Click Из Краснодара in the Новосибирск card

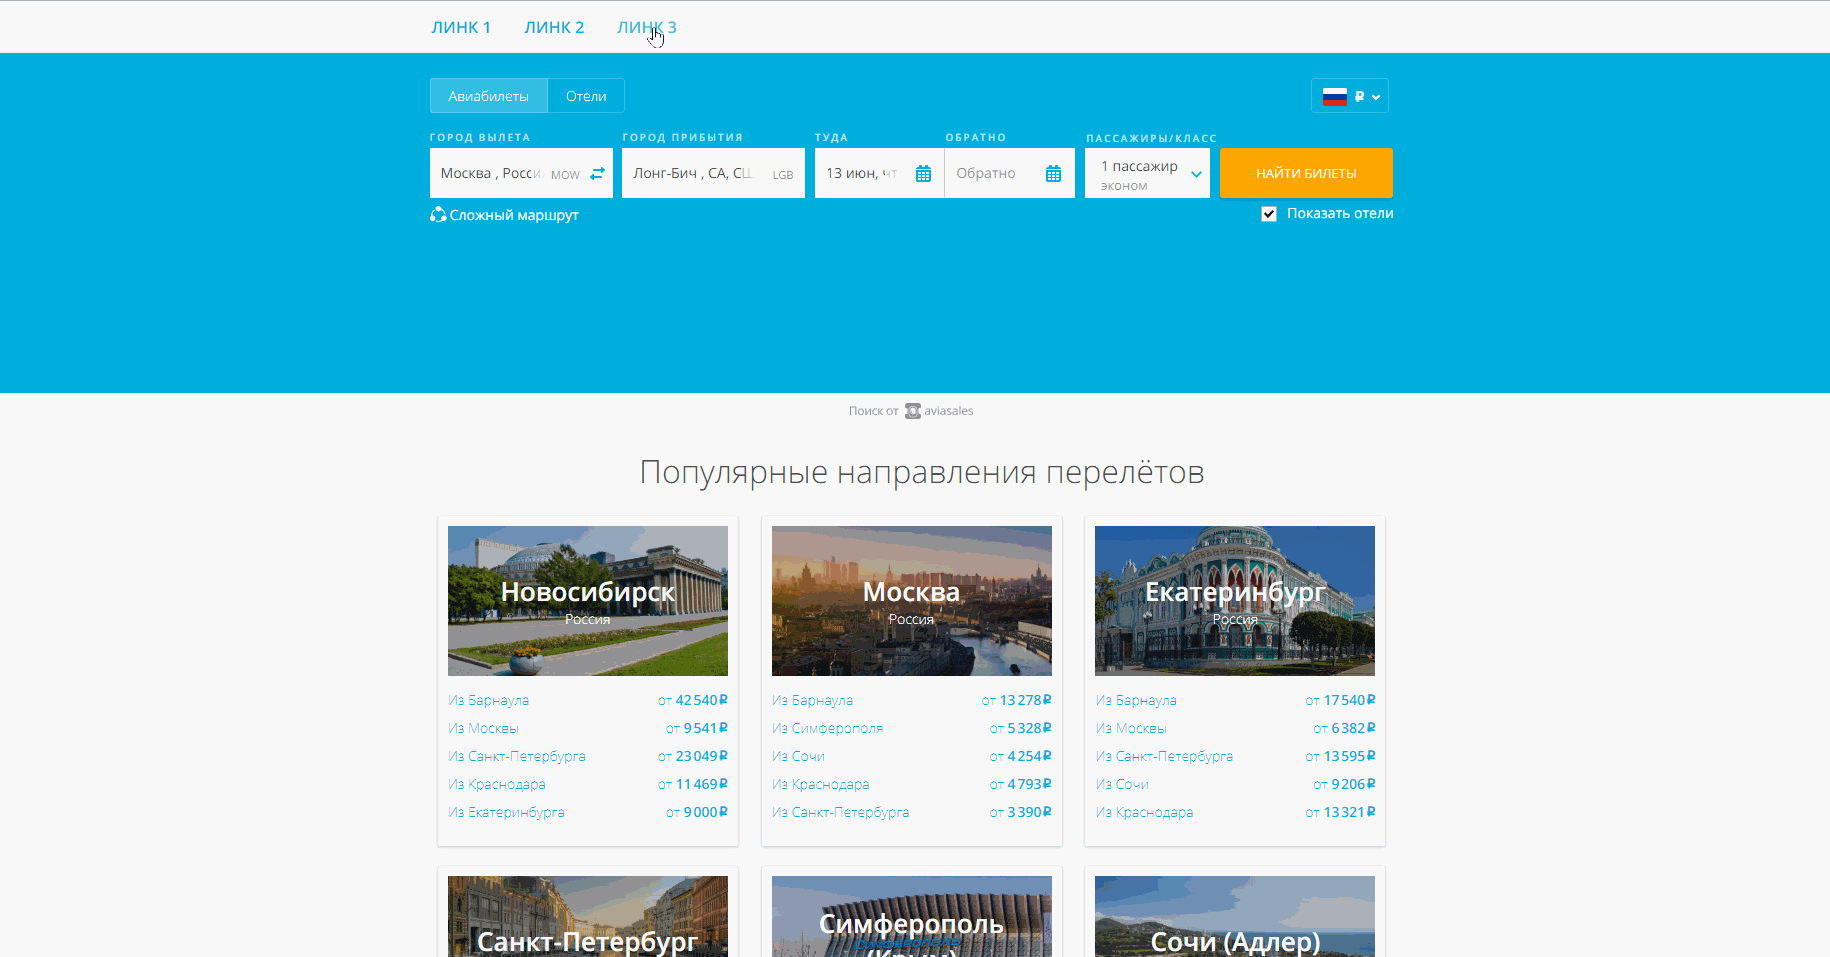pyautogui.click(x=497, y=784)
